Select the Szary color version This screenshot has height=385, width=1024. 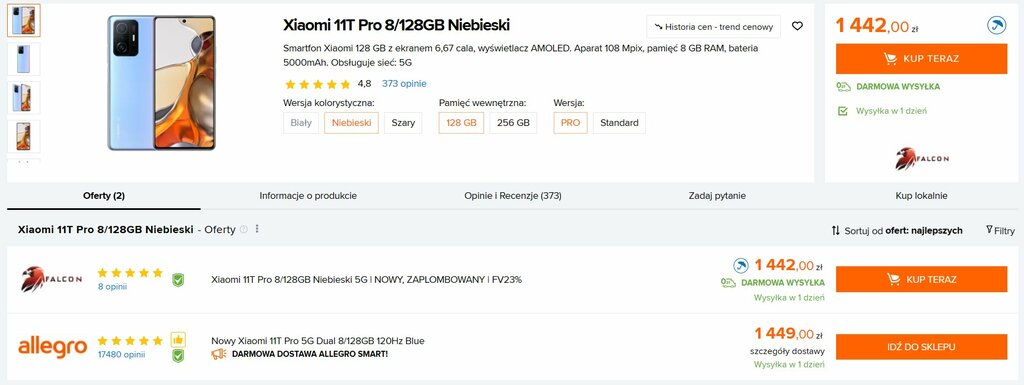[x=403, y=123]
